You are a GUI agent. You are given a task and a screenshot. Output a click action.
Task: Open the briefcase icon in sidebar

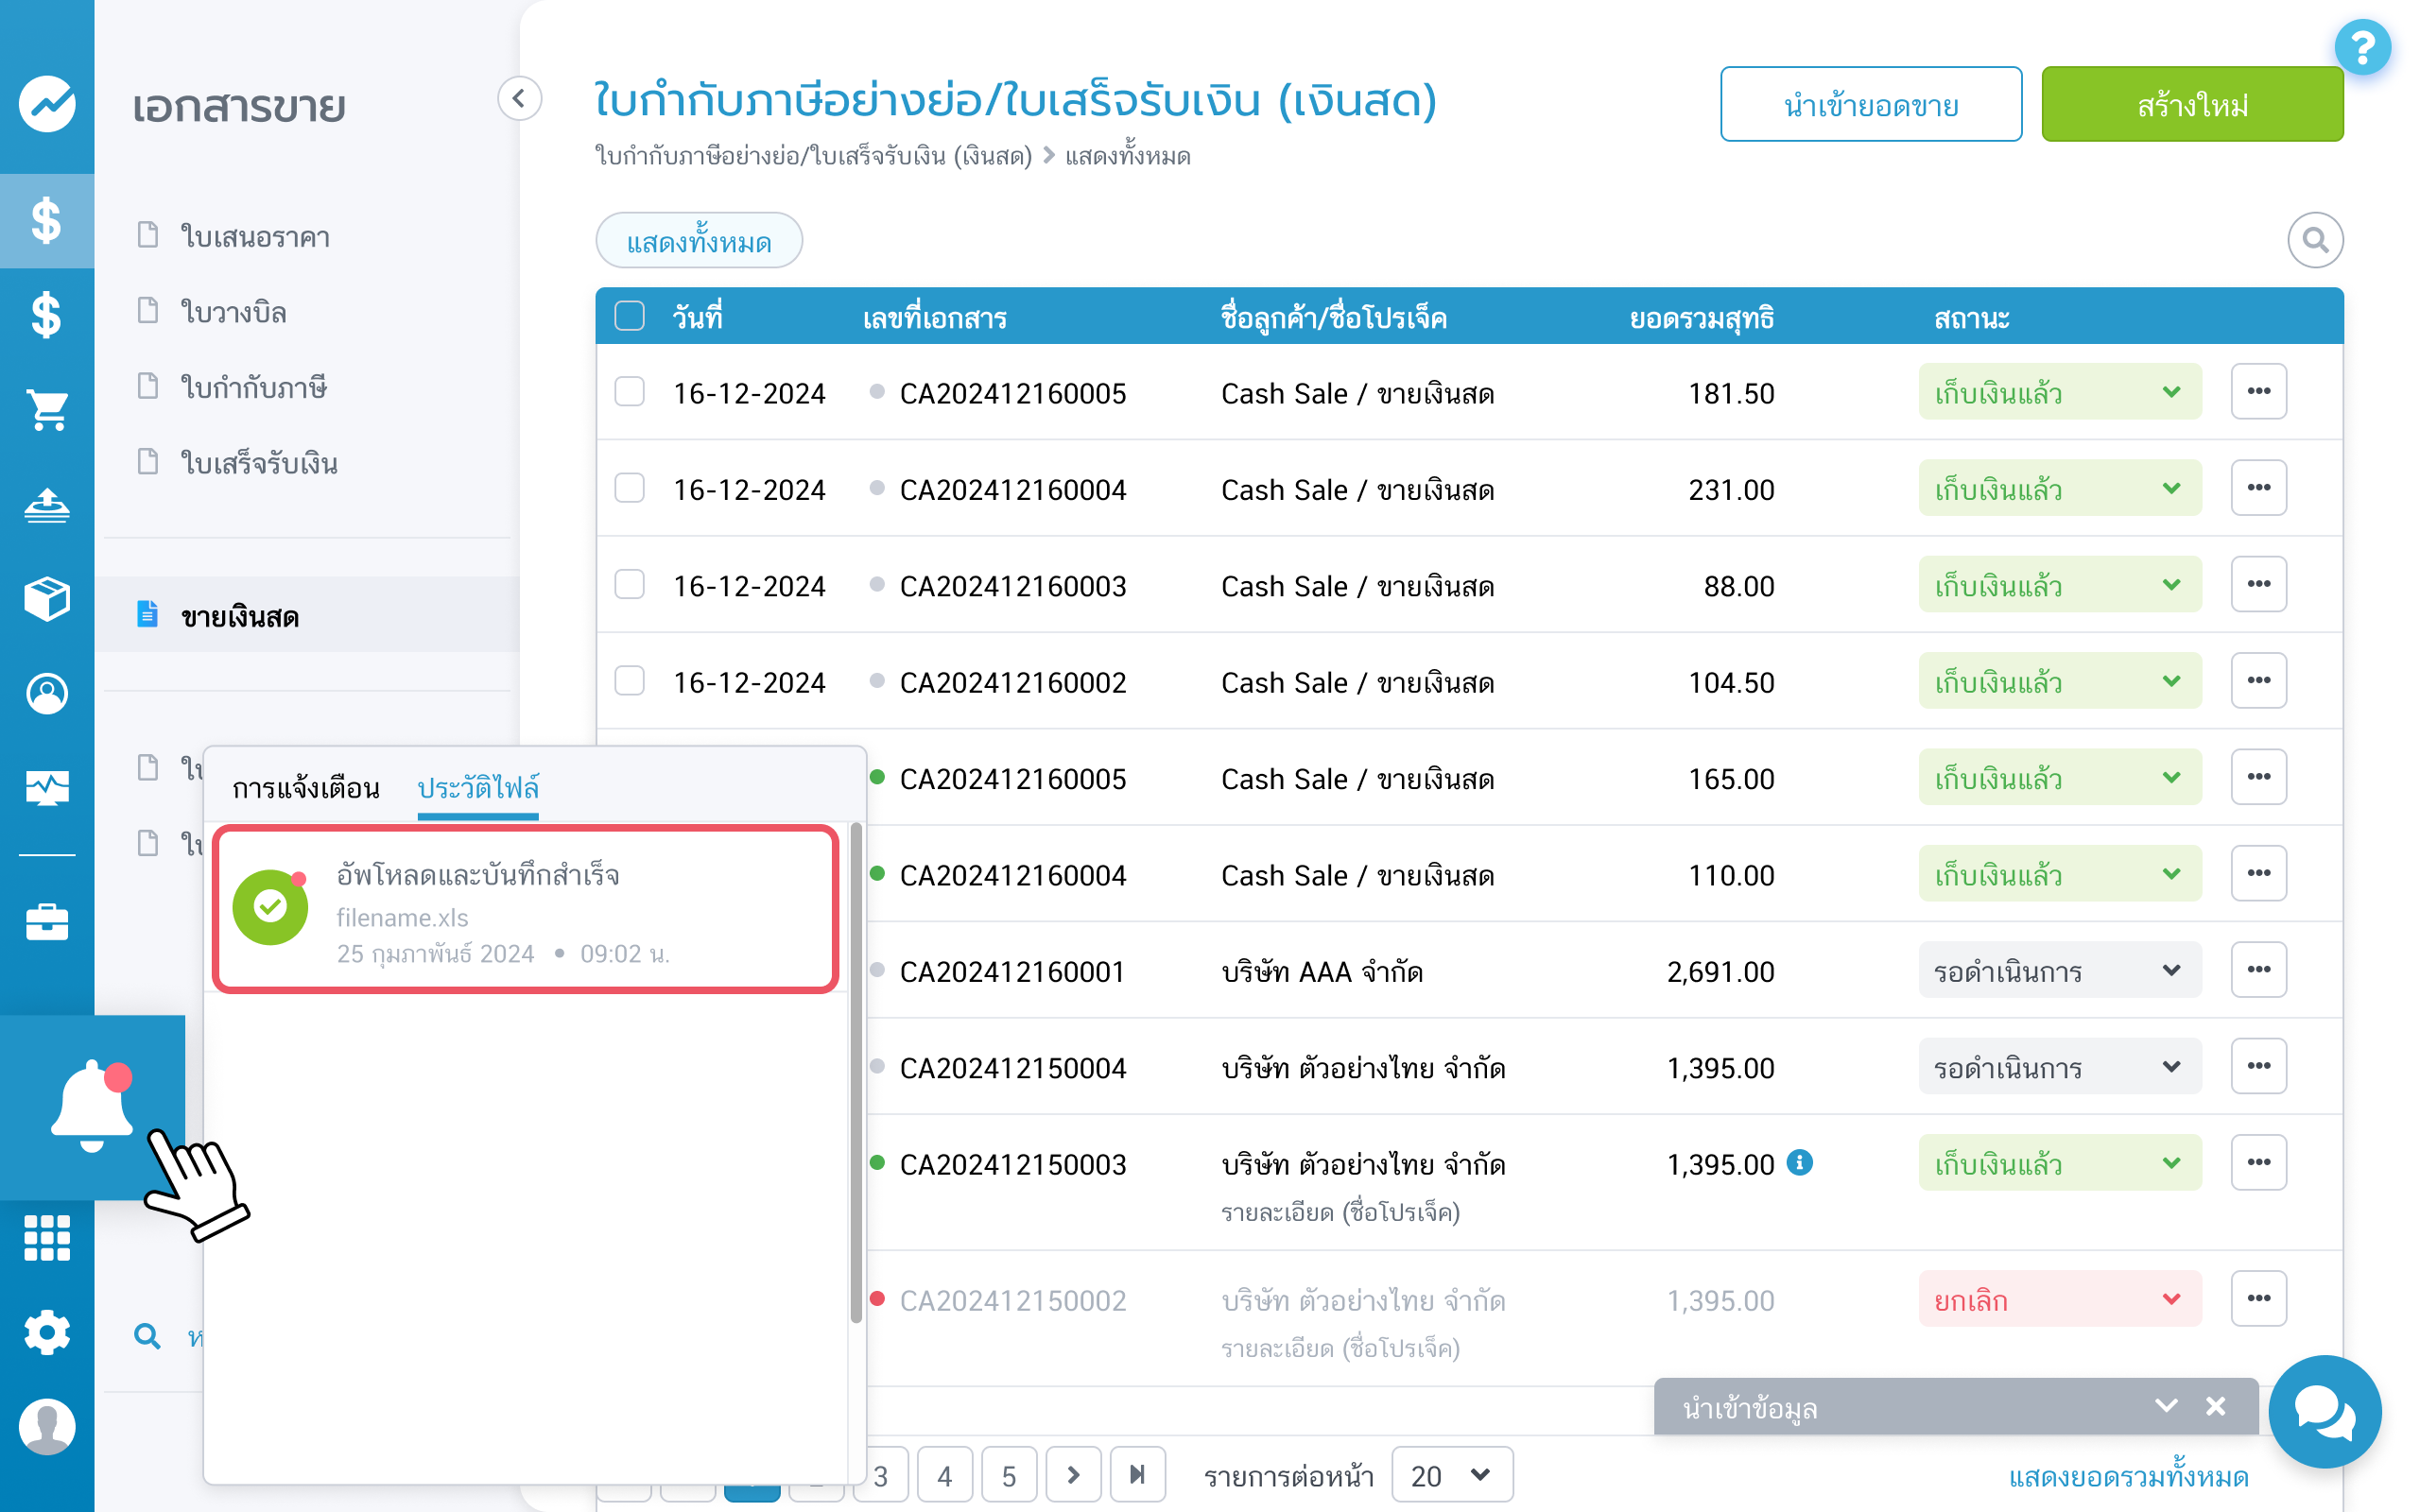coord(47,921)
